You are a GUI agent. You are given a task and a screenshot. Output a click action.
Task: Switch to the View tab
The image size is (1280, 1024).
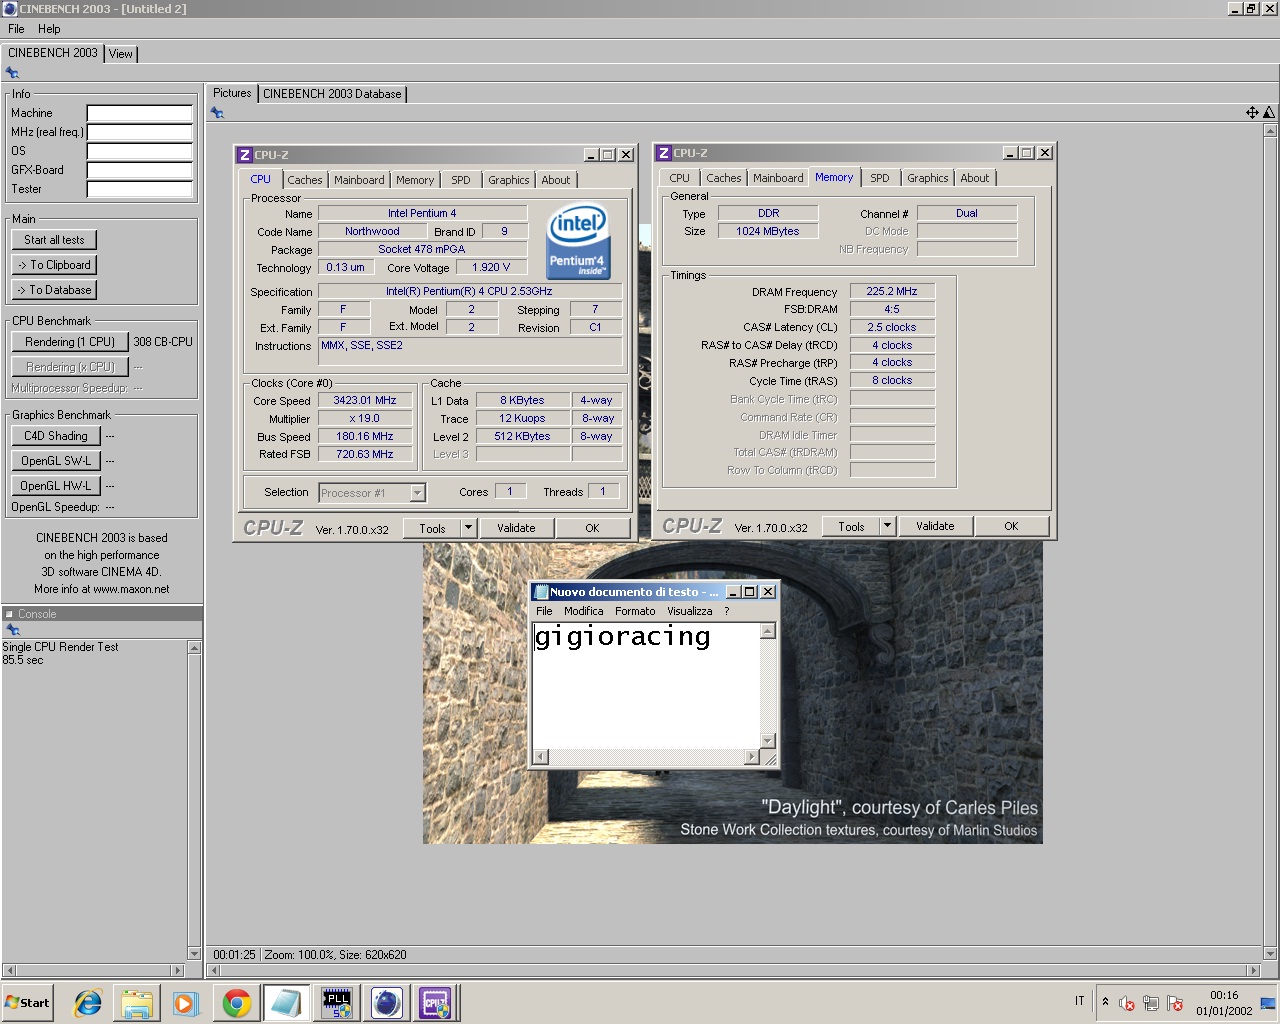(121, 54)
